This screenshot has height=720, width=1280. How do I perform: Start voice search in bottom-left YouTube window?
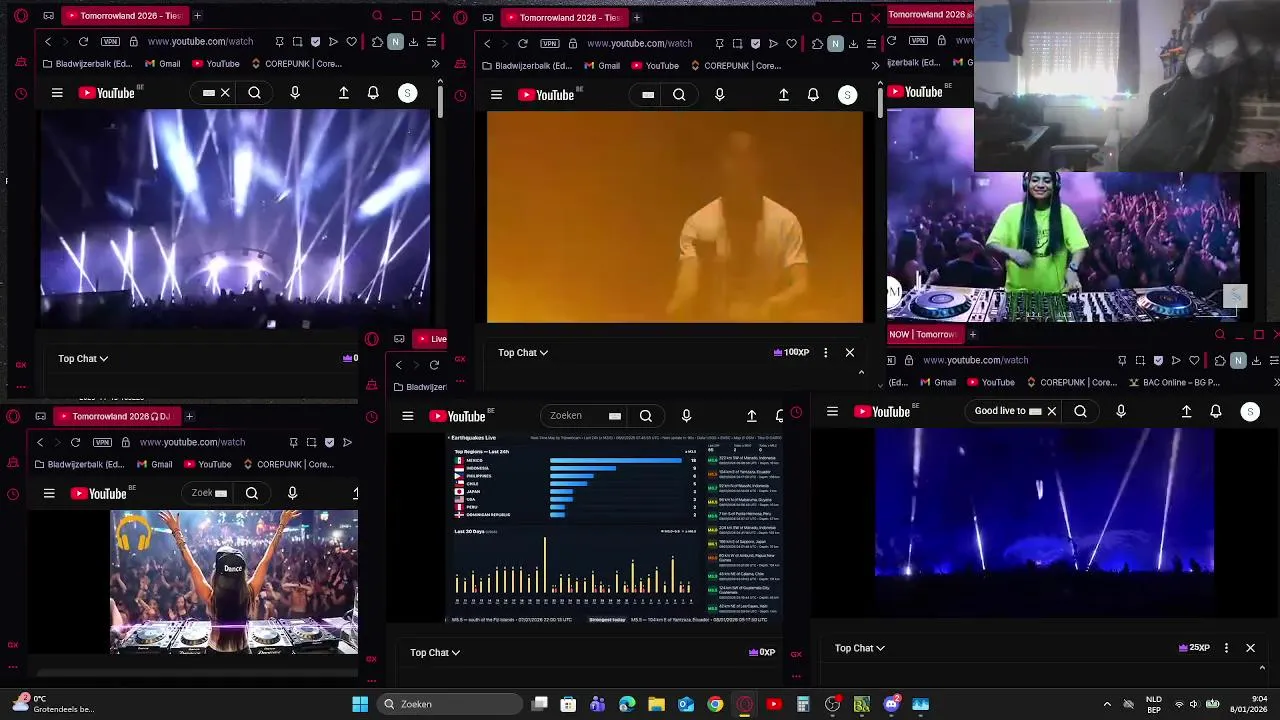(x=292, y=493)
